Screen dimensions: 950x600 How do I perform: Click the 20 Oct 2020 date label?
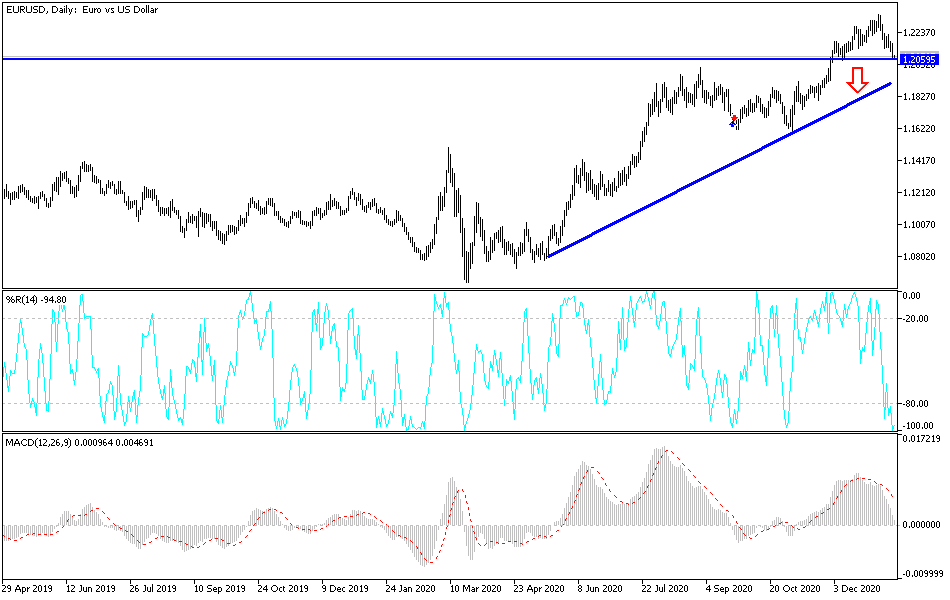tap(794, 588)
